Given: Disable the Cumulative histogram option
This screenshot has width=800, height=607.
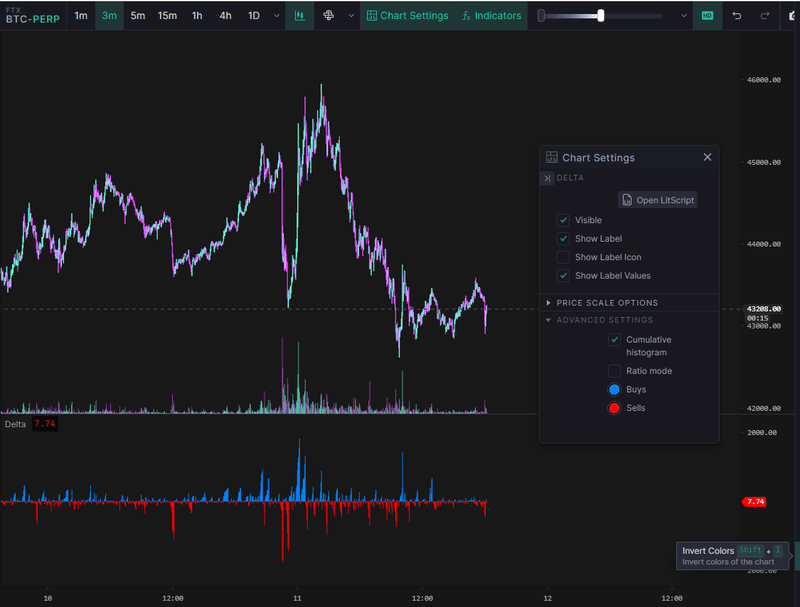Looking at the screenshot, I should coord(615,339).
